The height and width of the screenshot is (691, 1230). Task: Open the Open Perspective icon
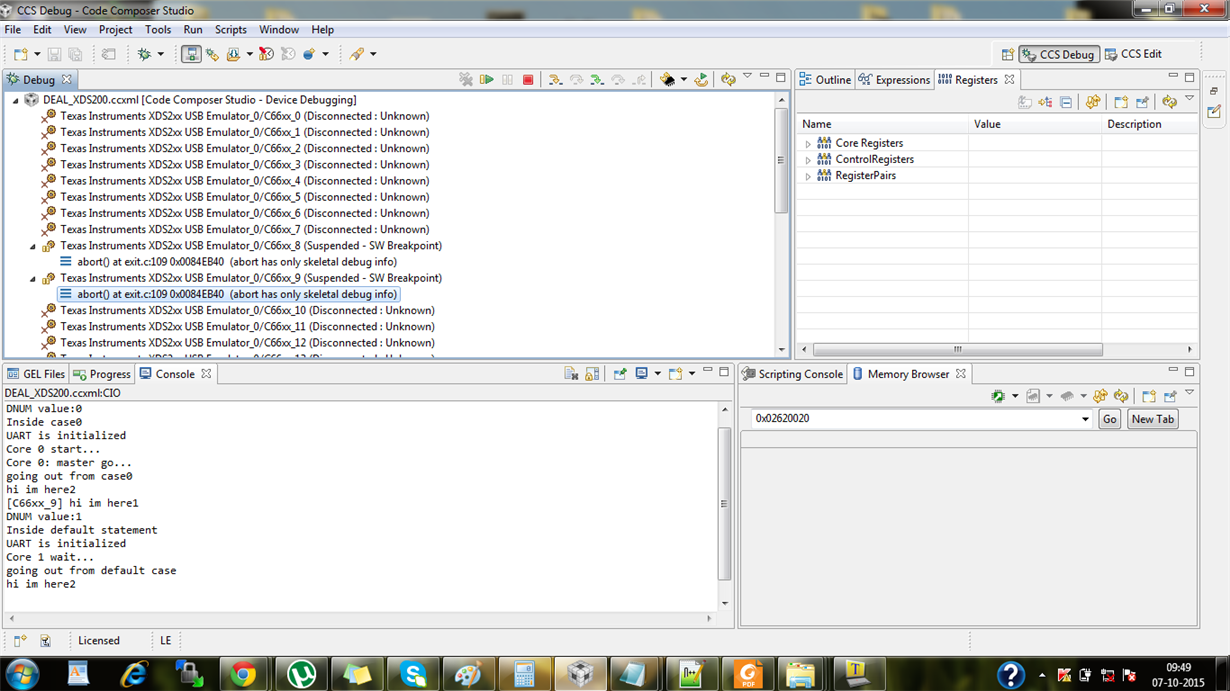[x=1007, y=54]
